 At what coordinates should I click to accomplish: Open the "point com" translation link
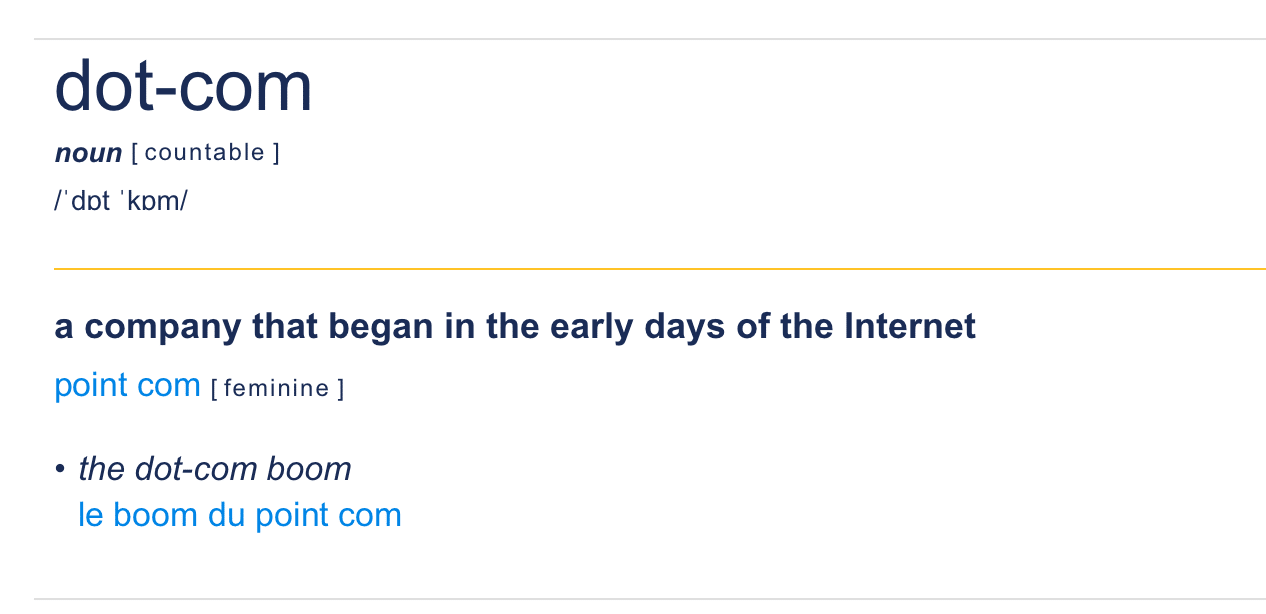pyautogui.click(x=127, y=385)
